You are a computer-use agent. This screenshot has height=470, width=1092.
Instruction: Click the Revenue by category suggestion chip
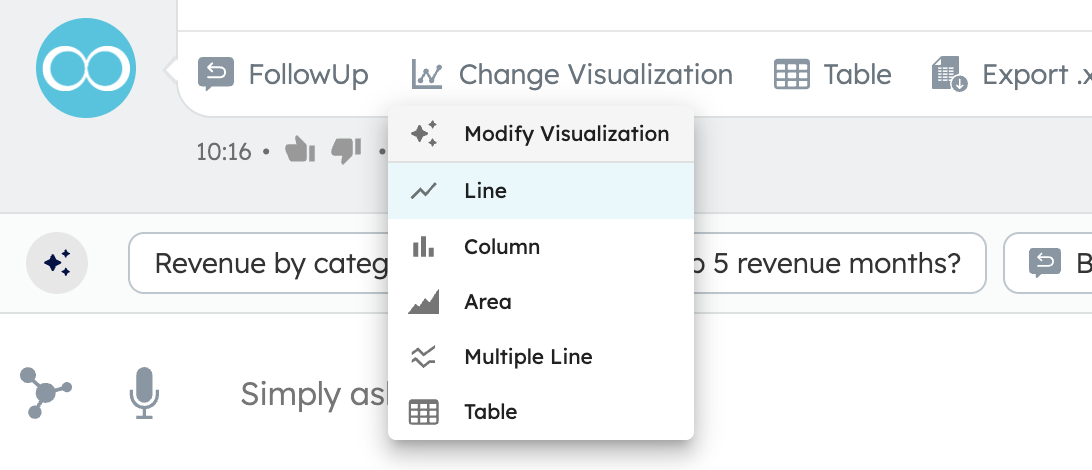coord(258,263)
